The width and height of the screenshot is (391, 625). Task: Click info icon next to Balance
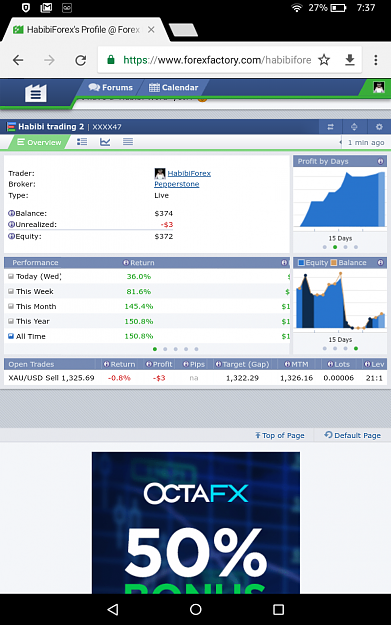click(11, 213)
